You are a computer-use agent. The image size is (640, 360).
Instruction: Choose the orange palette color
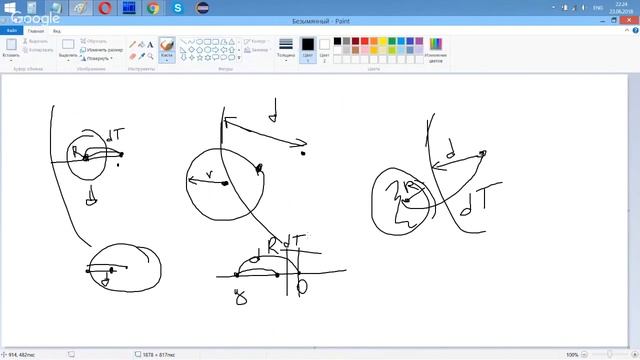[x=374, y=41]
